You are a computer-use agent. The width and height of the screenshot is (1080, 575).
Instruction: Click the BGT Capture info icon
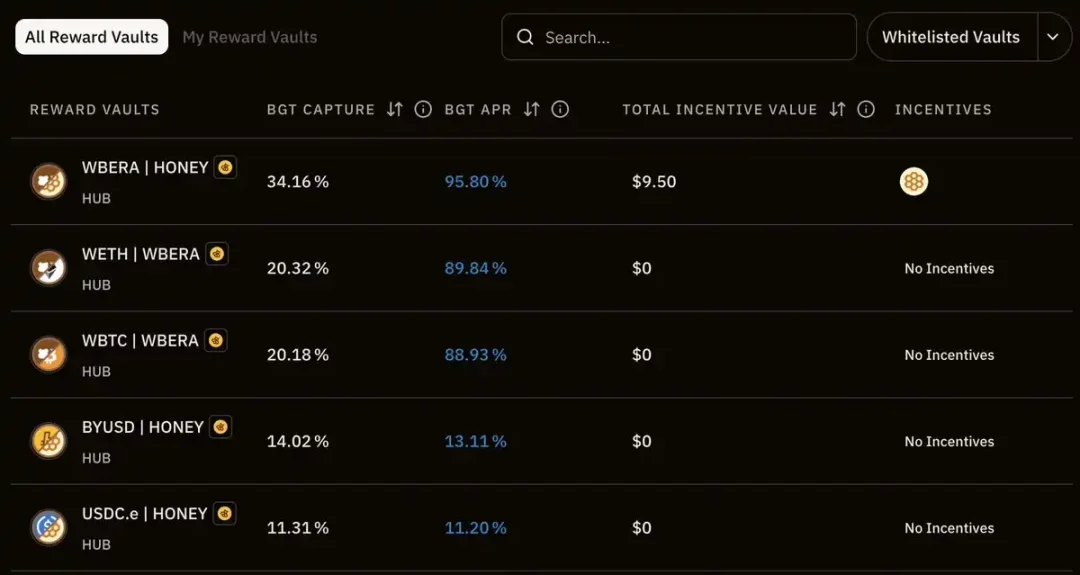click(423, 109)
